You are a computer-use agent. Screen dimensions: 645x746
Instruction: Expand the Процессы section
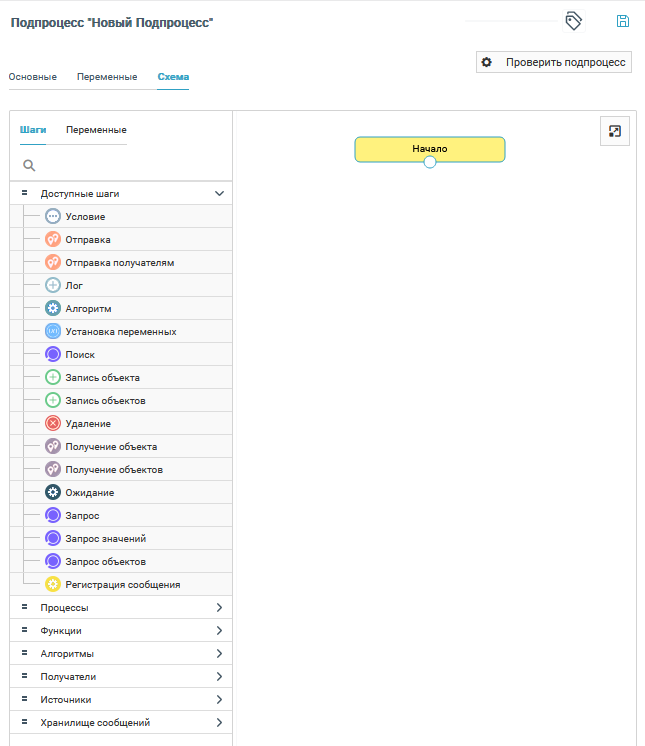coord(219,607)
